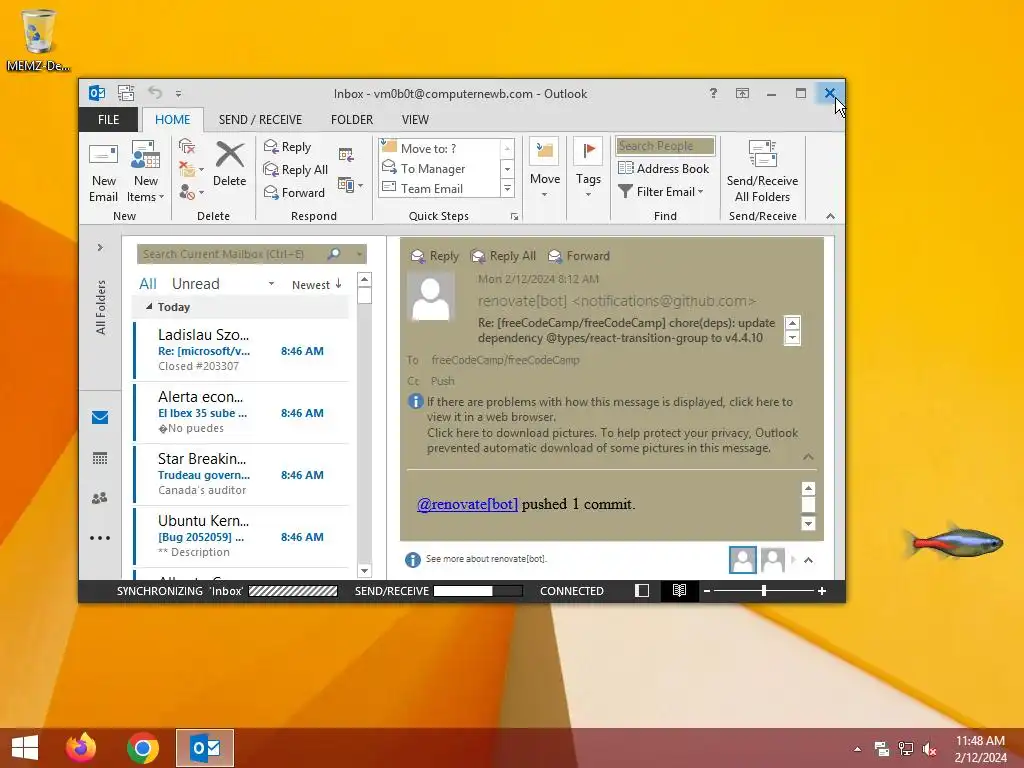Screen dimensions: 1024x768
Task: Open the Ubuntu Kern... email
Action: coord(242,536)
